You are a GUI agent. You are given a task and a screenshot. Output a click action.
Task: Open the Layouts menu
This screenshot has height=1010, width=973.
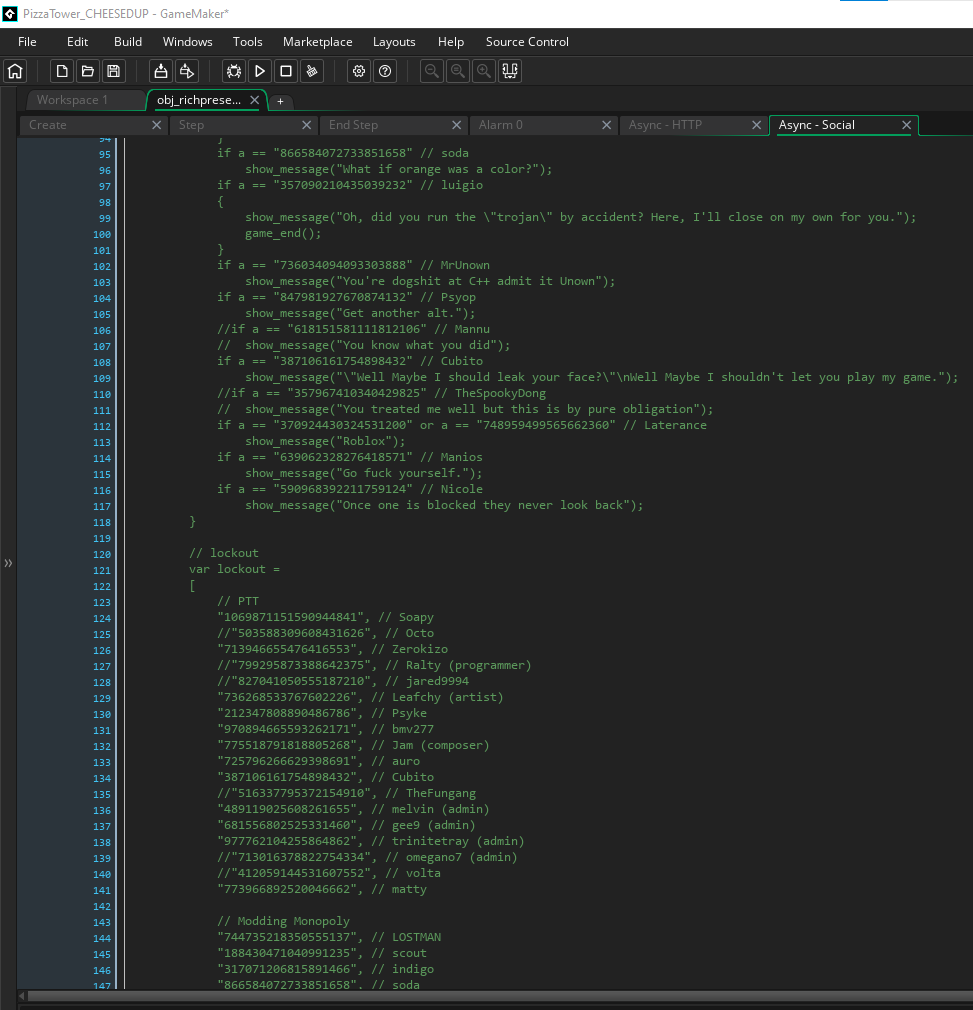point(394,42)
